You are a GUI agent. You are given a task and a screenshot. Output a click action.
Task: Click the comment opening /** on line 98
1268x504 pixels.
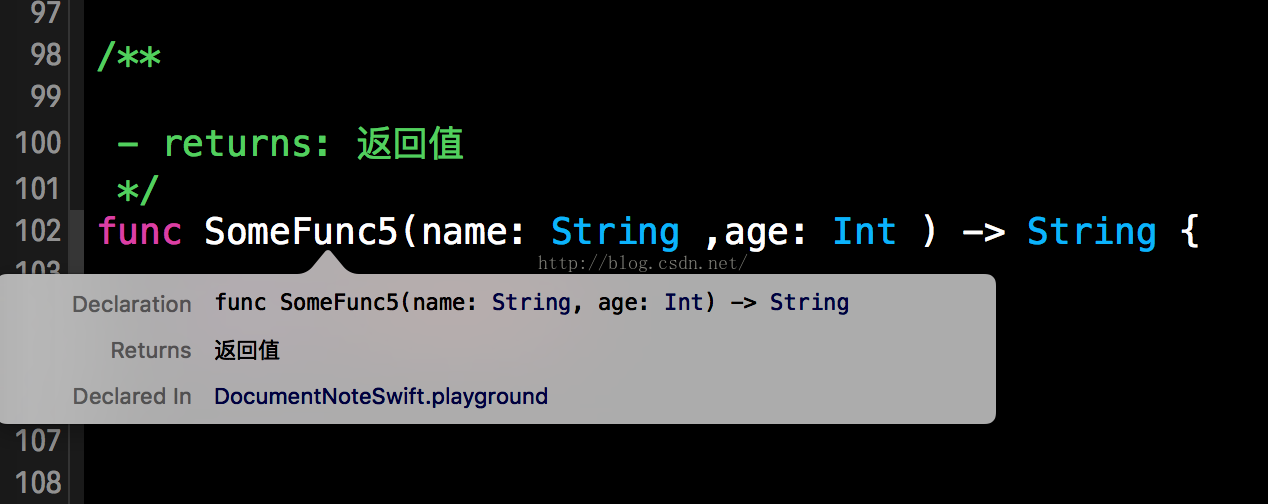[x=129, y=56]
